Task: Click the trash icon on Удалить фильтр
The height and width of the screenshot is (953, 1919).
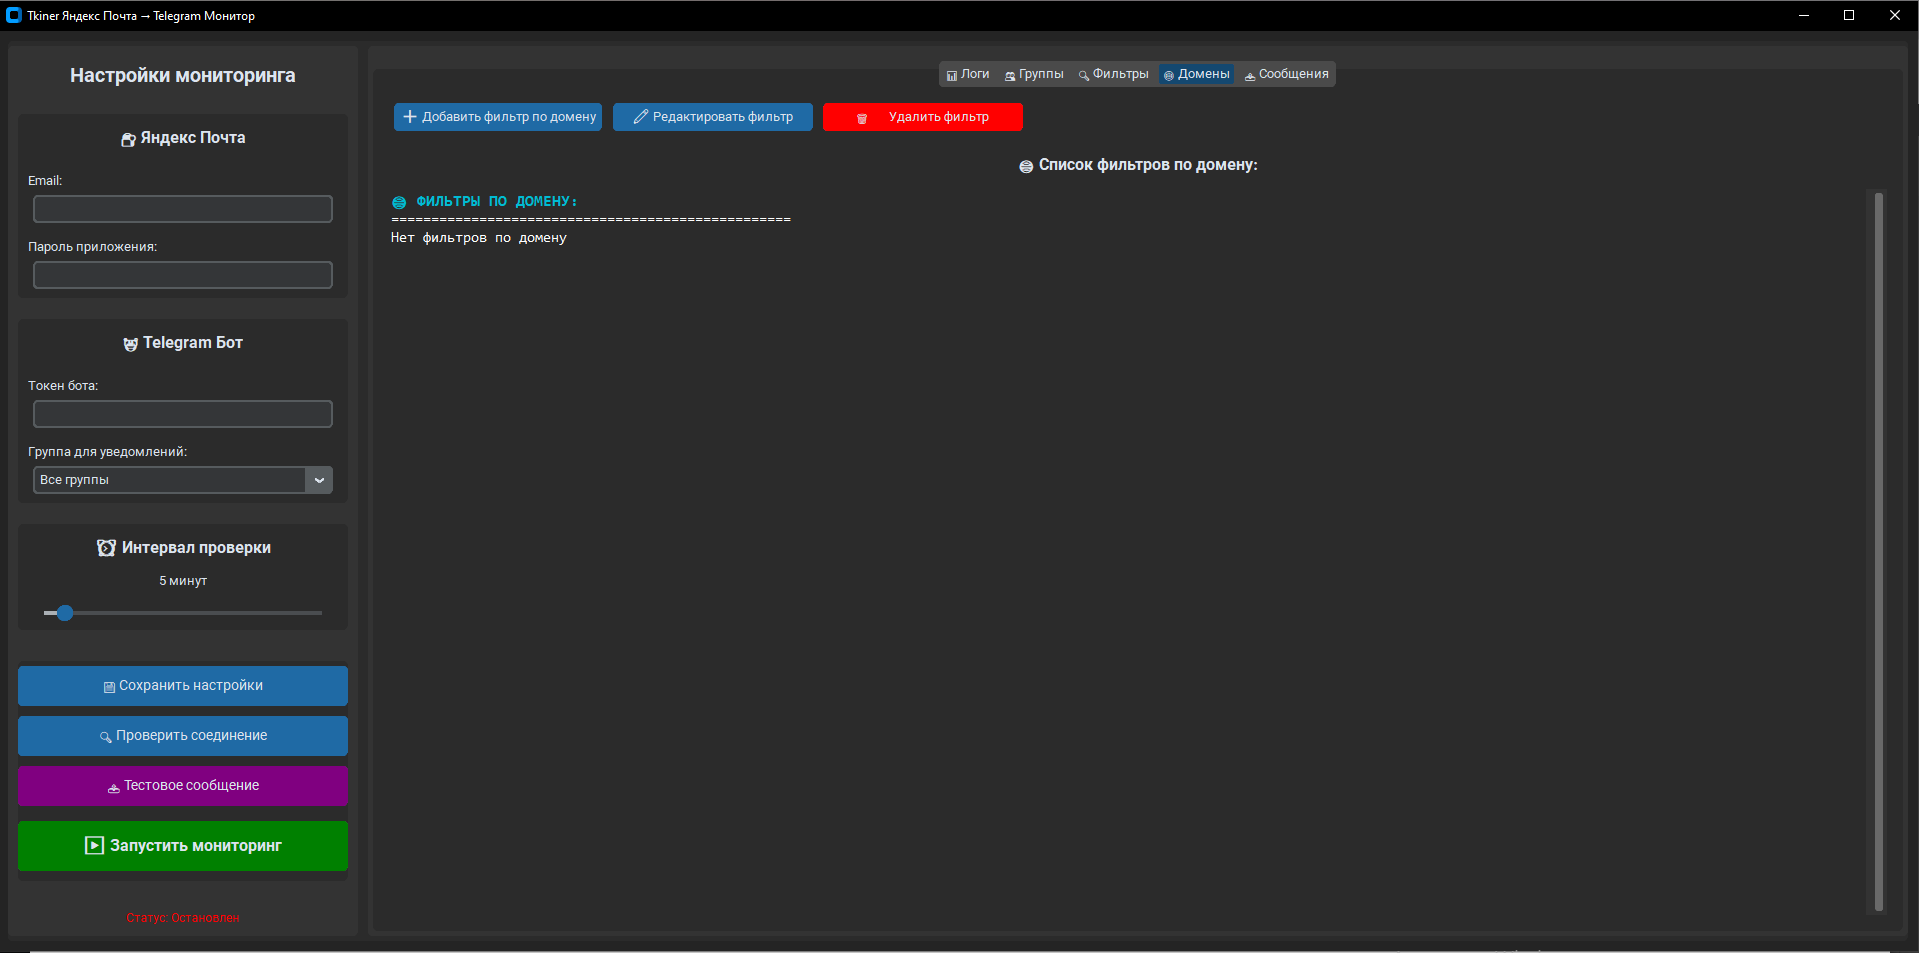Action: 862,118
